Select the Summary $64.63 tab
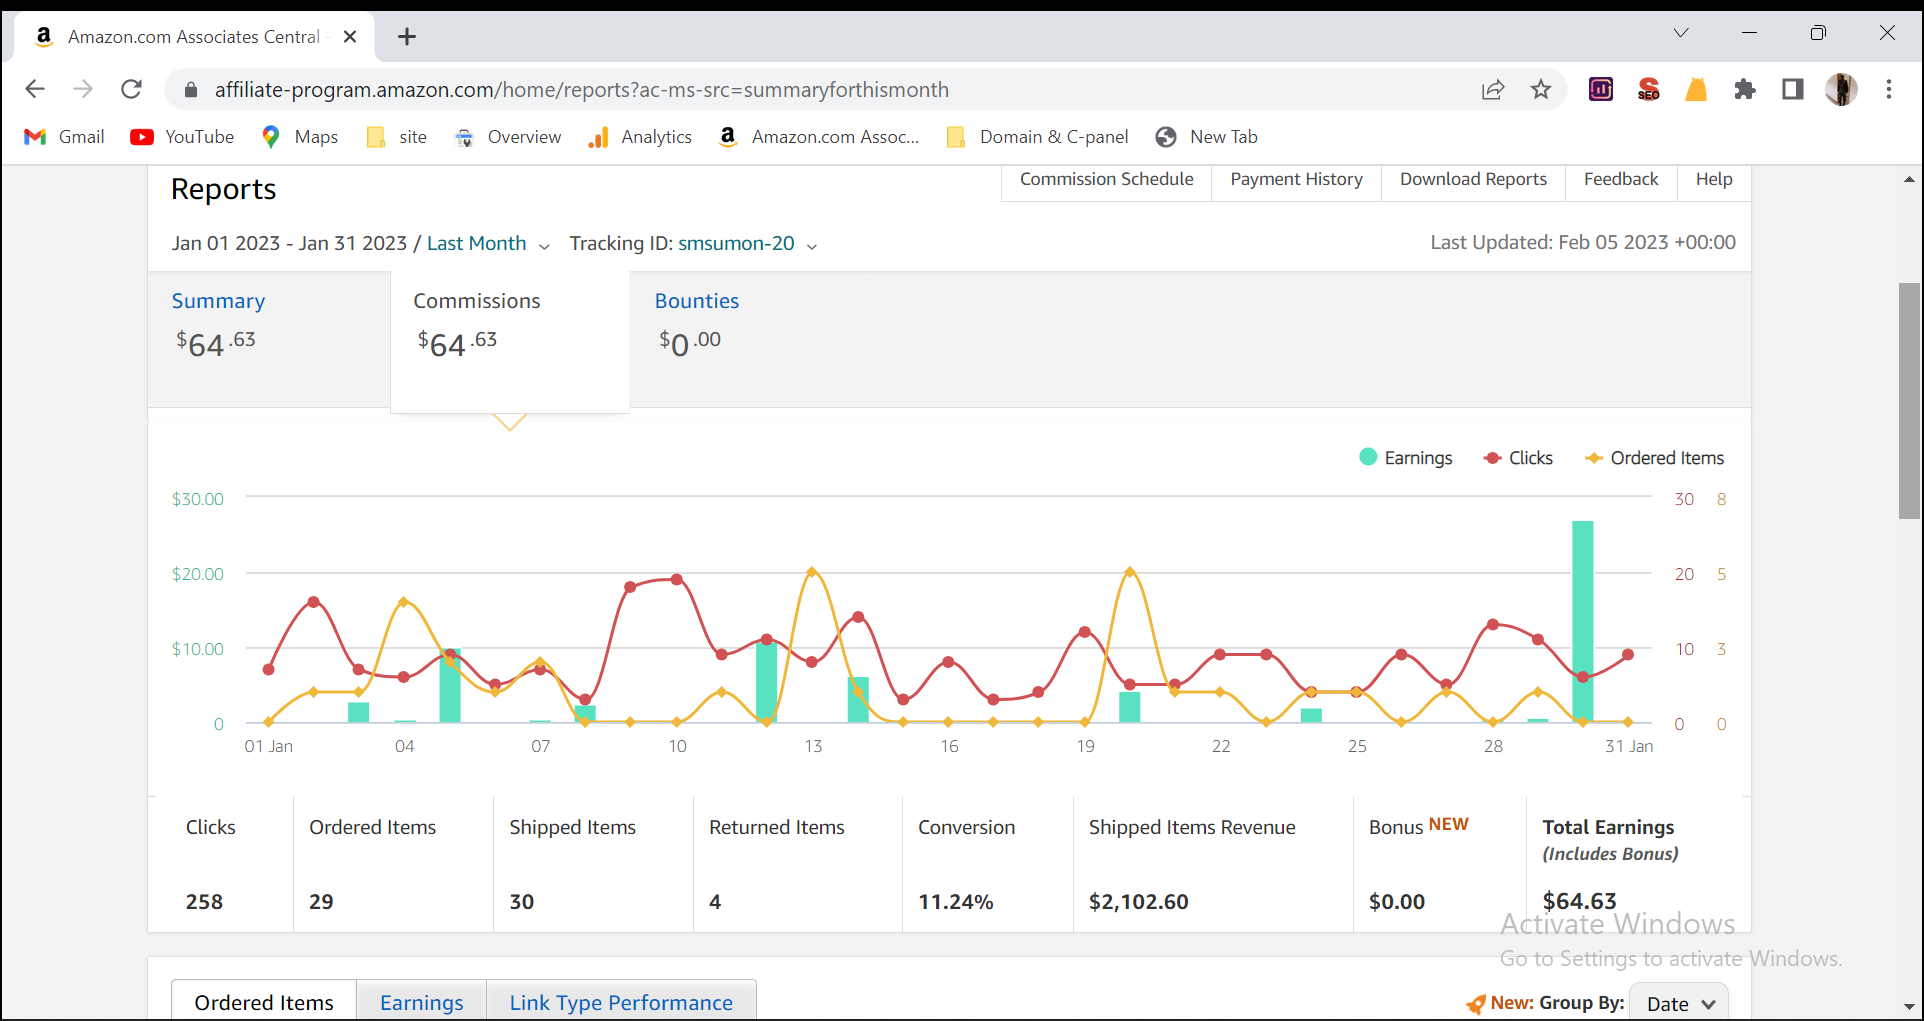The height and width of the screenshot is (1021, 1924). click(x=269, y=338)
